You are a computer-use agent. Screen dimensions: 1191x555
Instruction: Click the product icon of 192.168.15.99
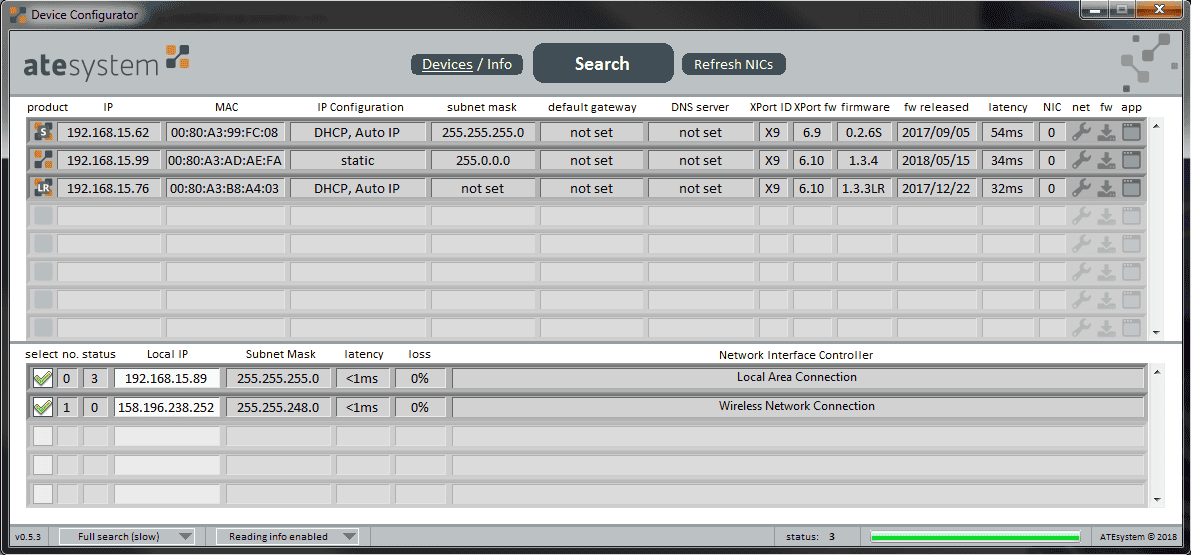click(x=43, y=160)
